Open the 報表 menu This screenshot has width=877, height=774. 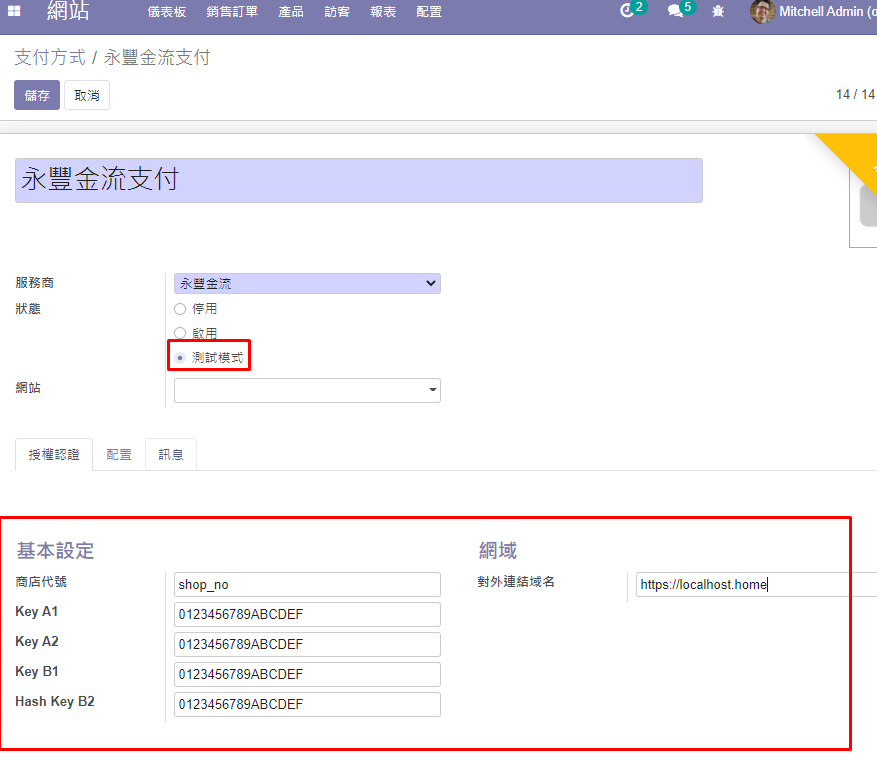click(383, 12)
